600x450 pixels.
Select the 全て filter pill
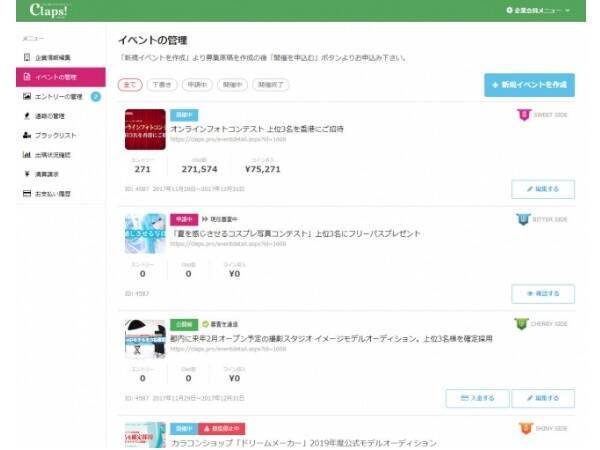[x=130, y=85]
